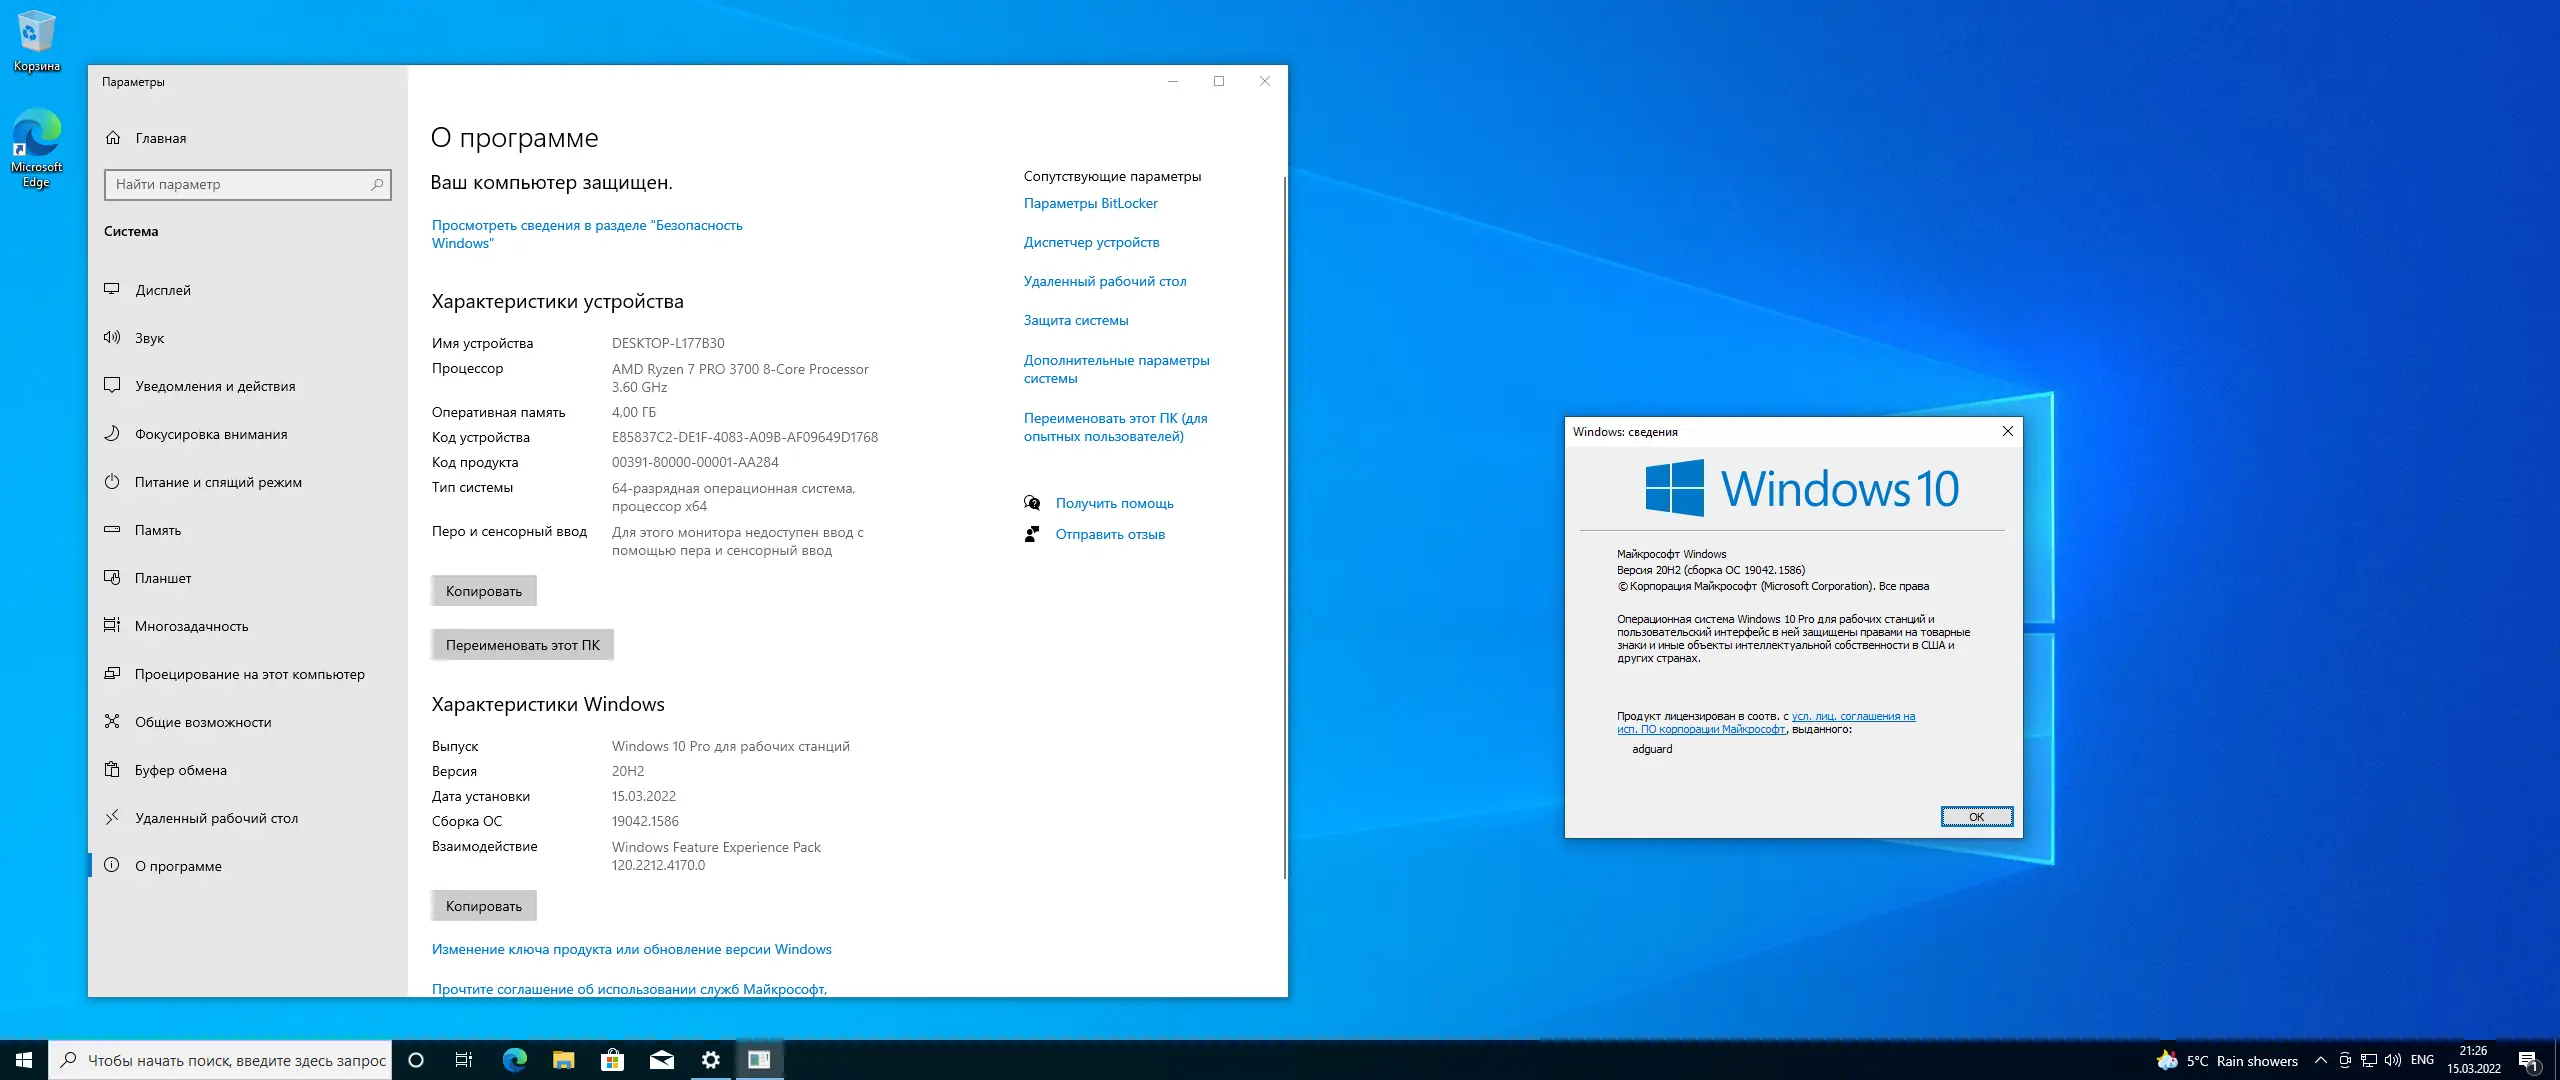The height and width of the screenshot is (1080, 2560).
Task: Open Microsoft Store from the taskbar
Action: click(x=612, y=1060)
